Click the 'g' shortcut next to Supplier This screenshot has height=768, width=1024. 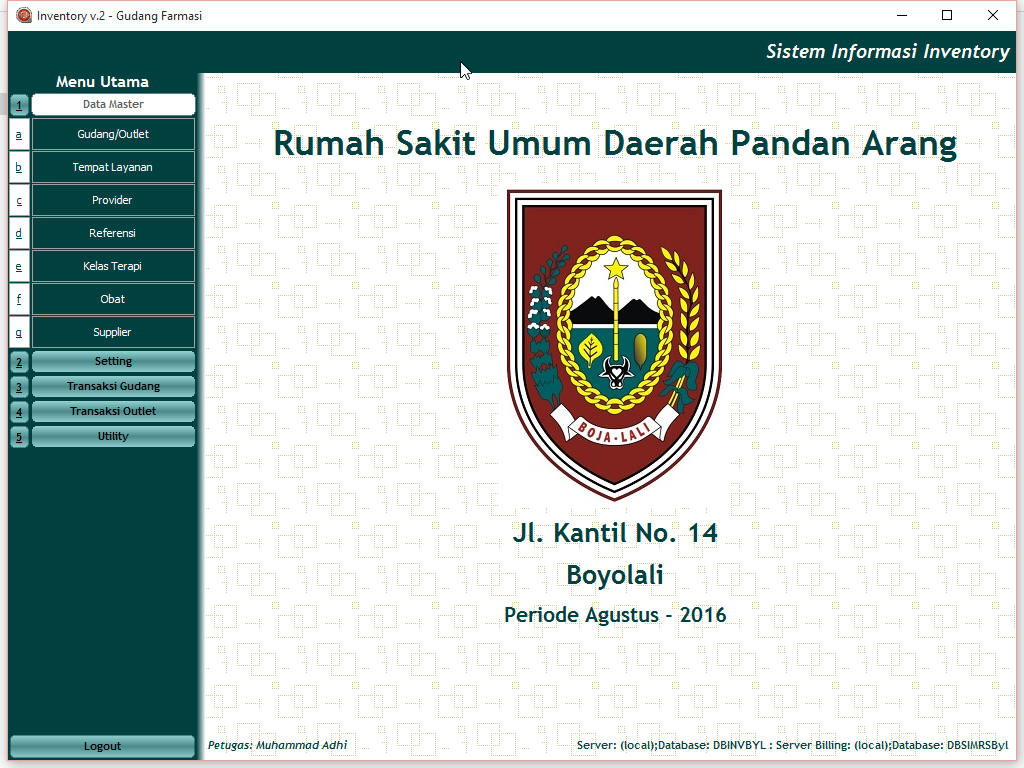coord(19,332)
